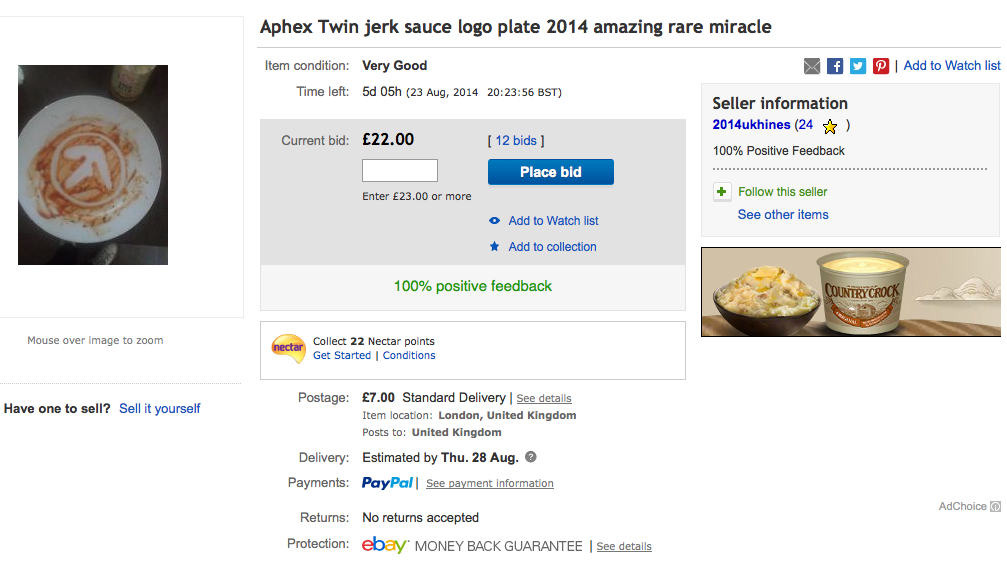Open the 12 bids history link
1007x562 pixels.
point(516,141)
